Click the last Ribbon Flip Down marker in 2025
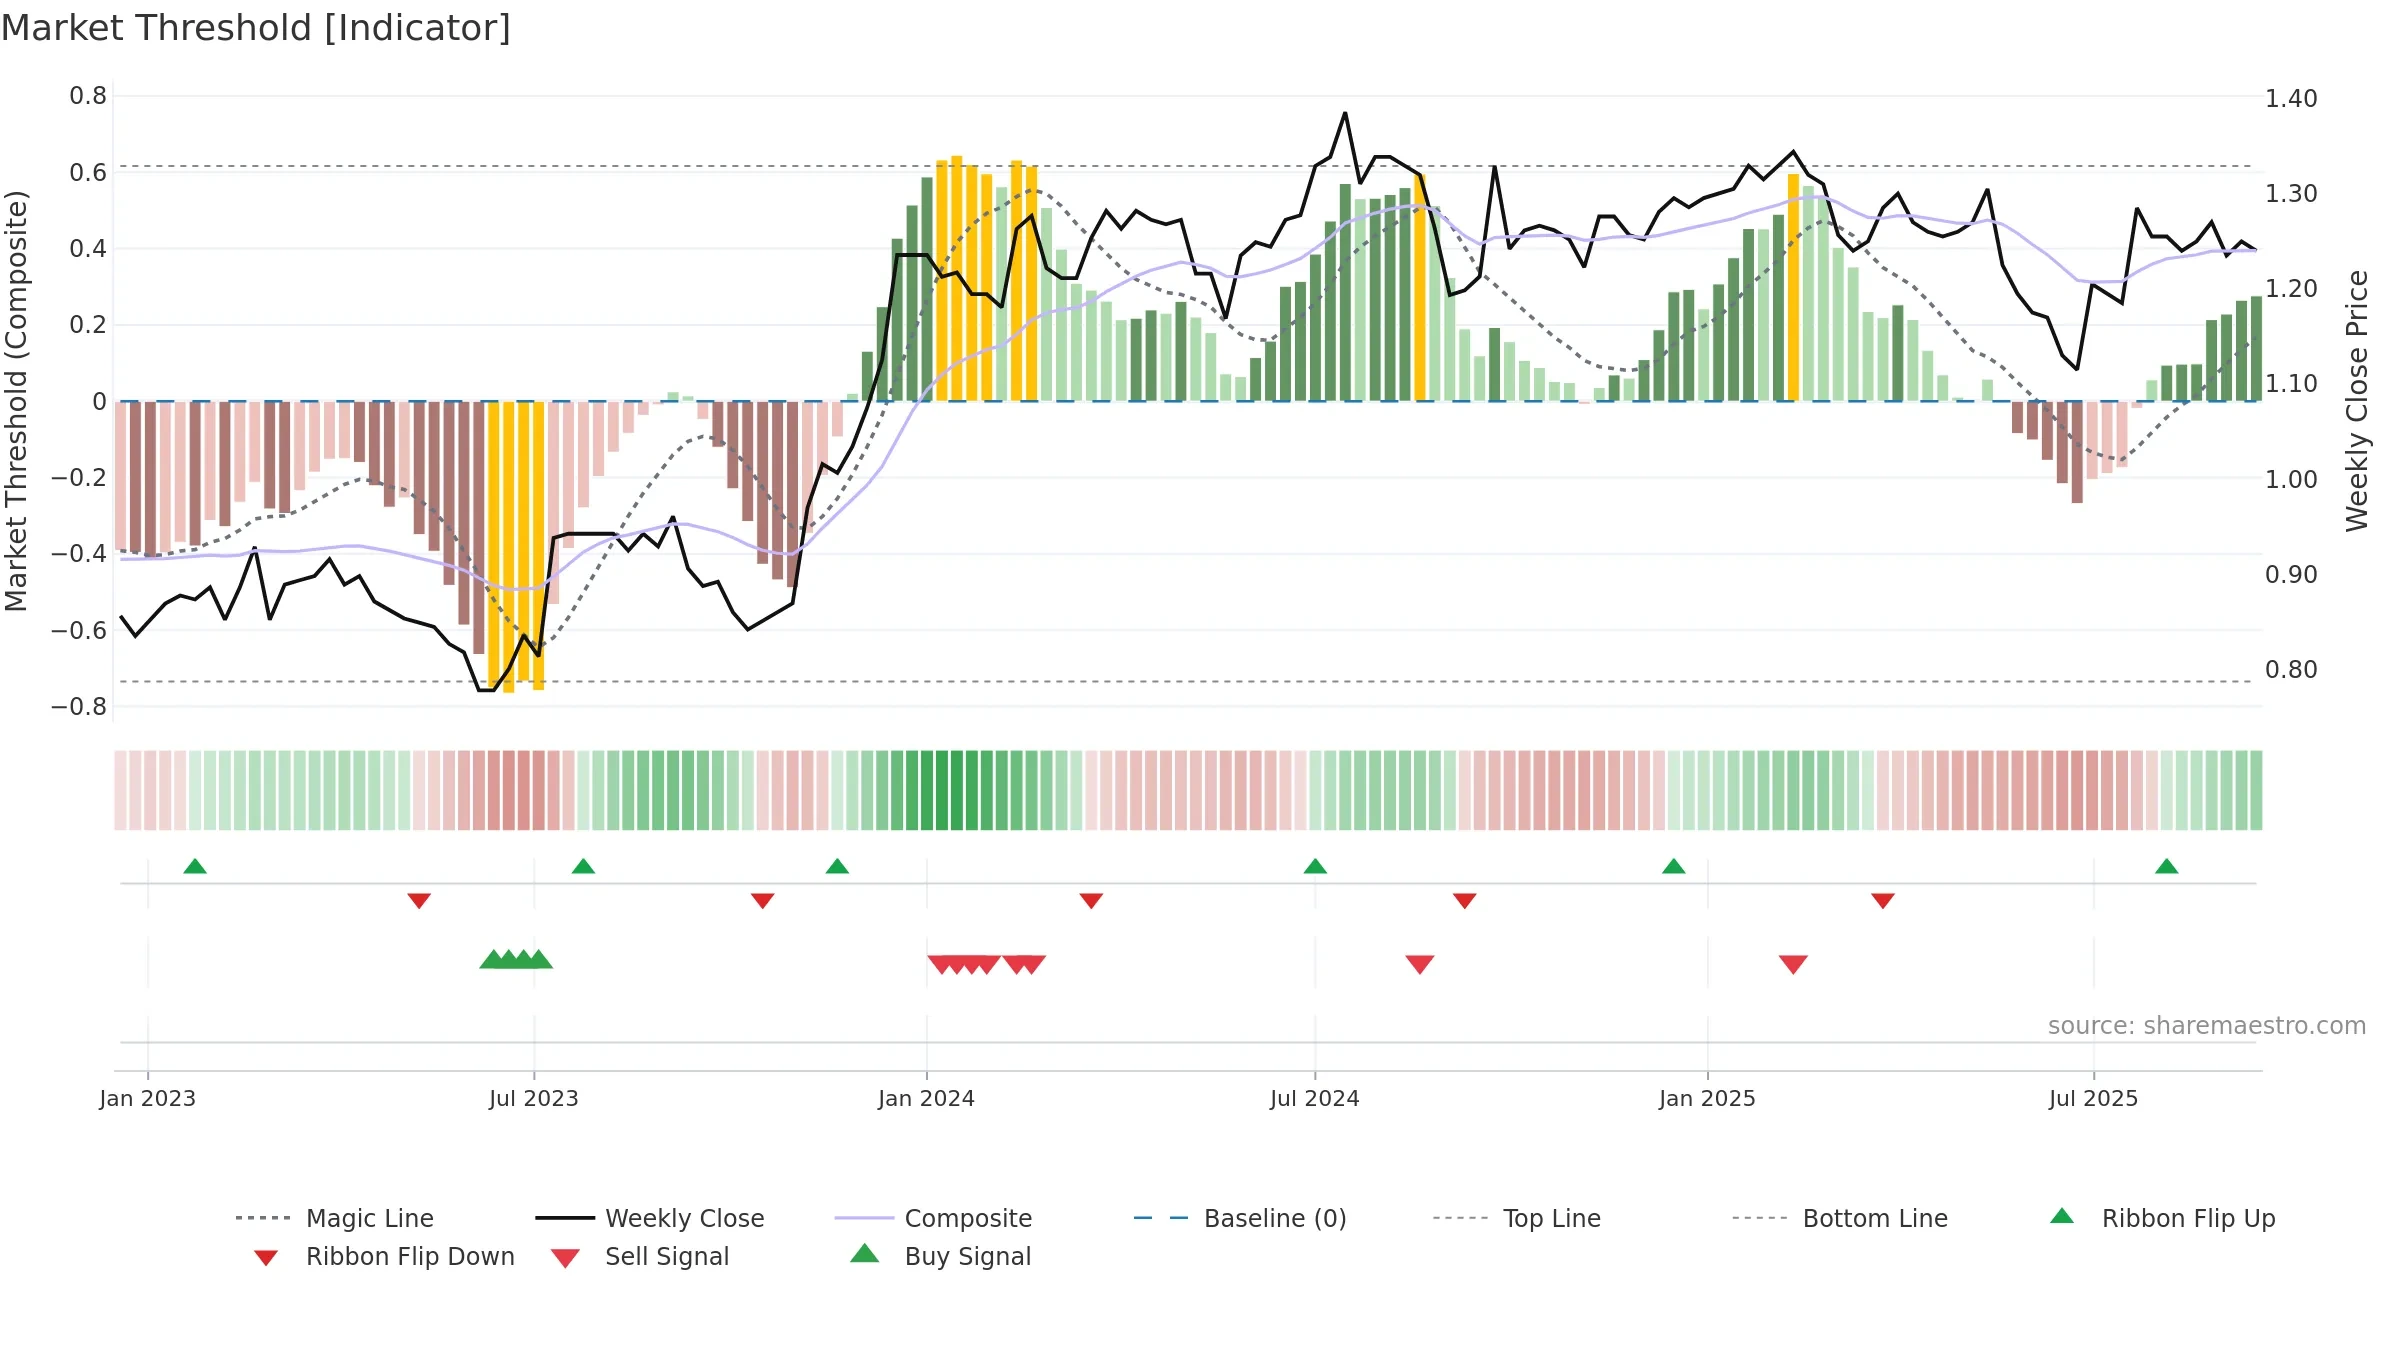 point(1883,901)
